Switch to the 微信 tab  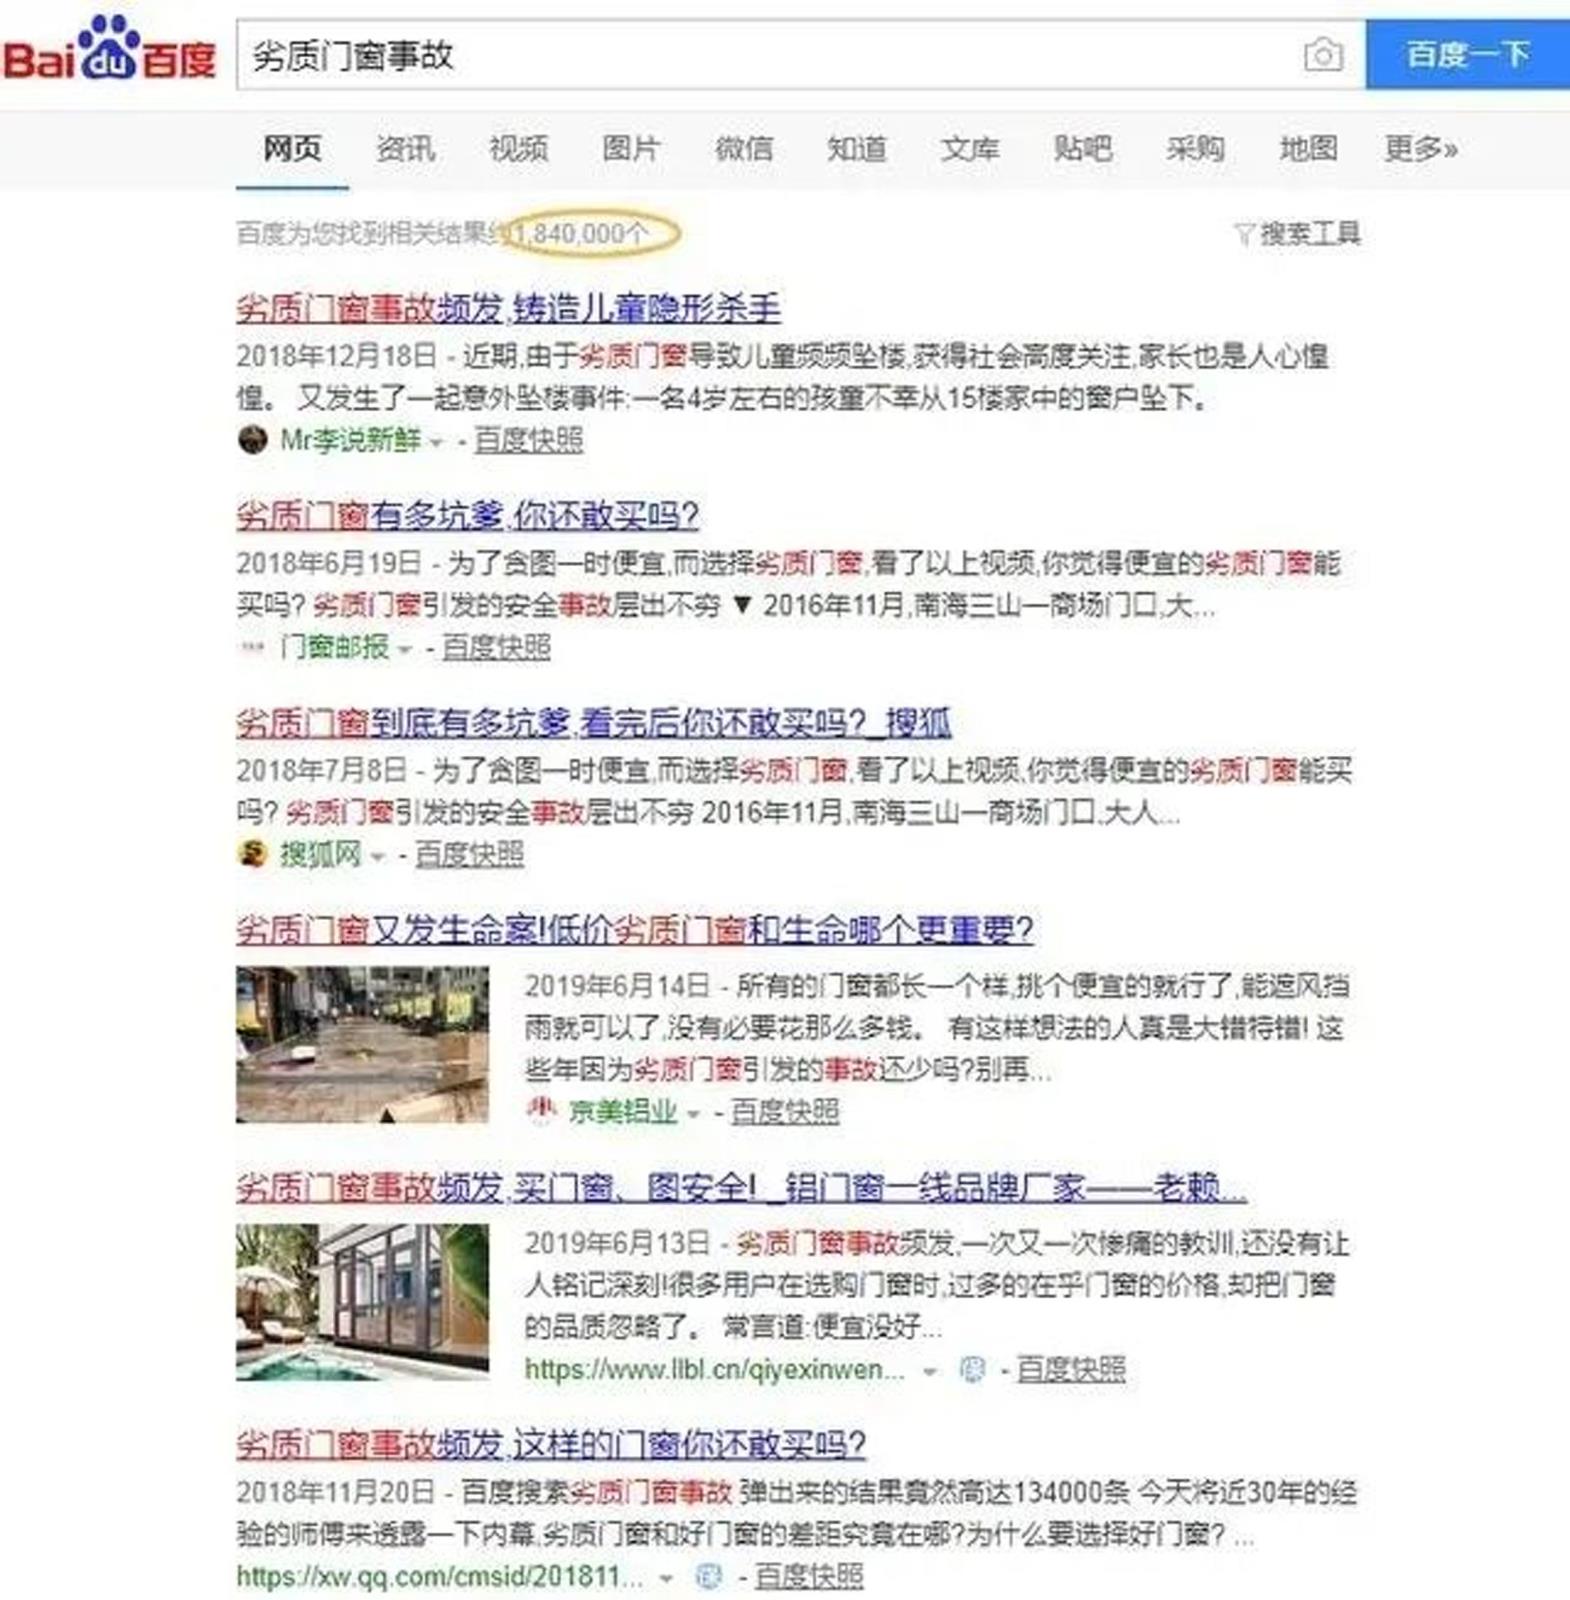pyautogui.click(x=744, y=149)
